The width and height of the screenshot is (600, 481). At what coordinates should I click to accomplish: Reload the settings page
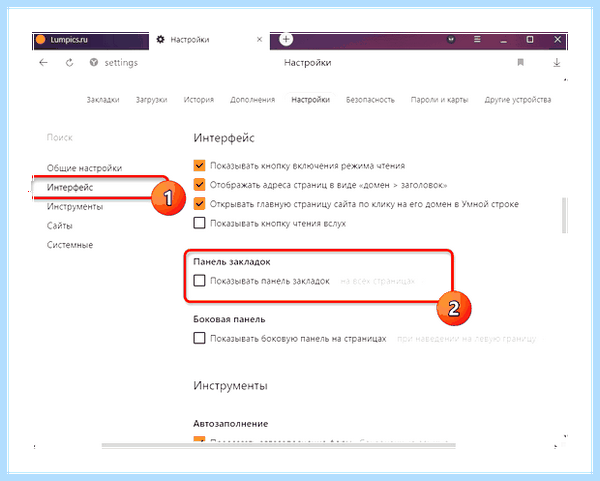pos(69,62)
